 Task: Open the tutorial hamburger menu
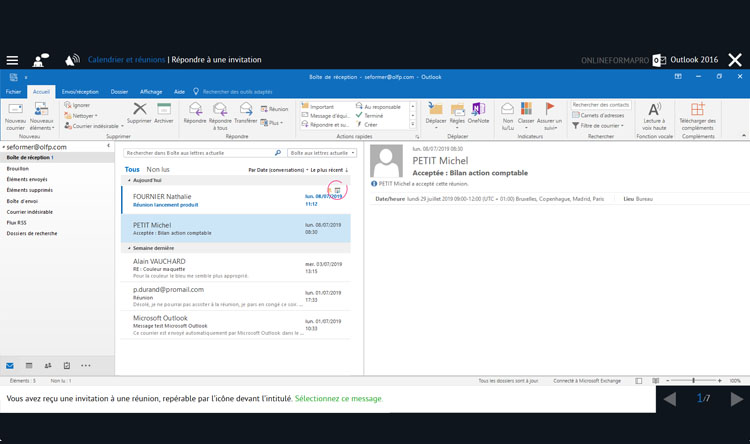click(x=12, y=60)
